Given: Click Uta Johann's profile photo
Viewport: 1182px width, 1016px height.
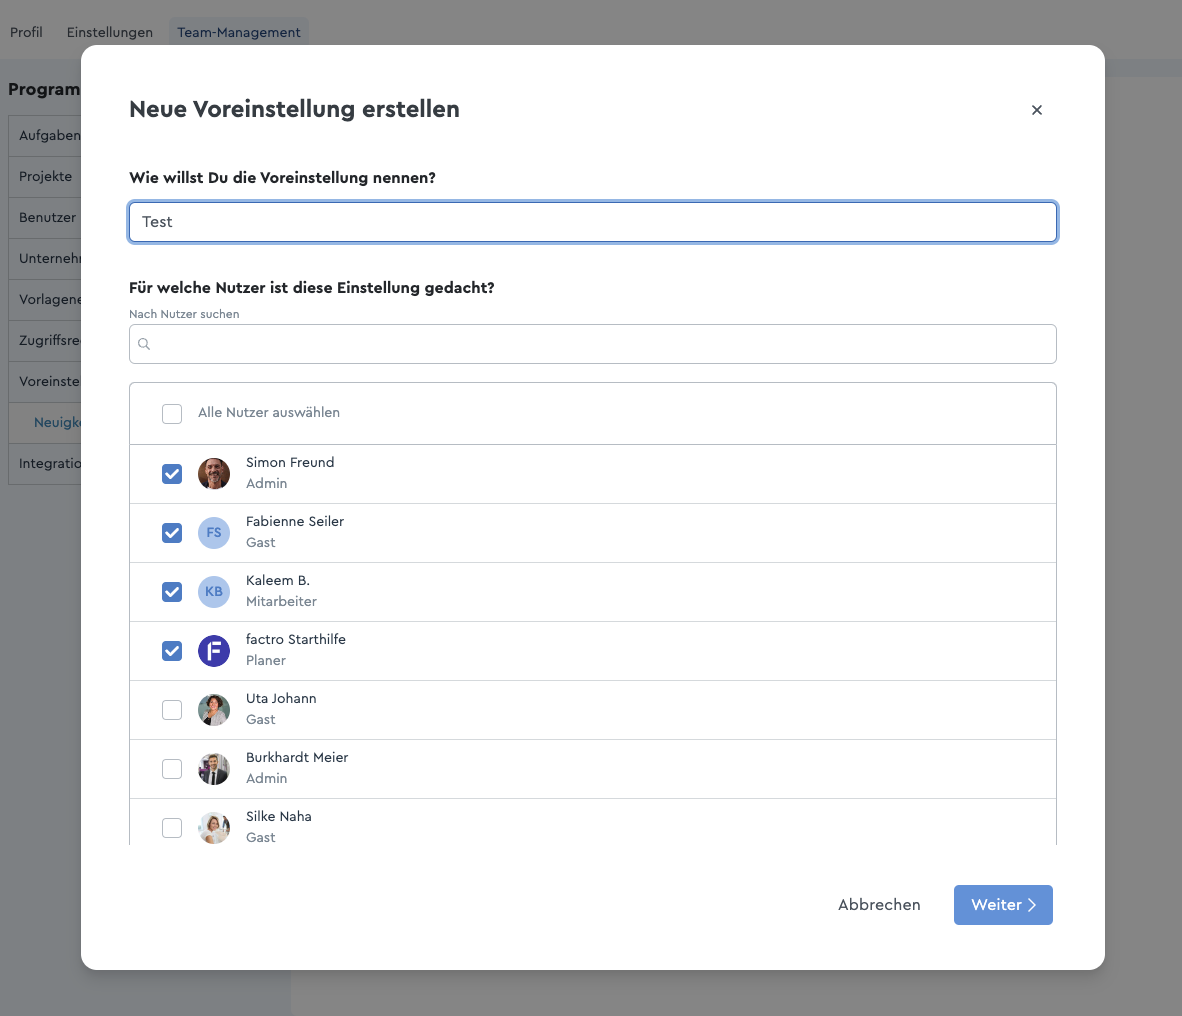Looking at the screenshot, I should click(213, 710).
